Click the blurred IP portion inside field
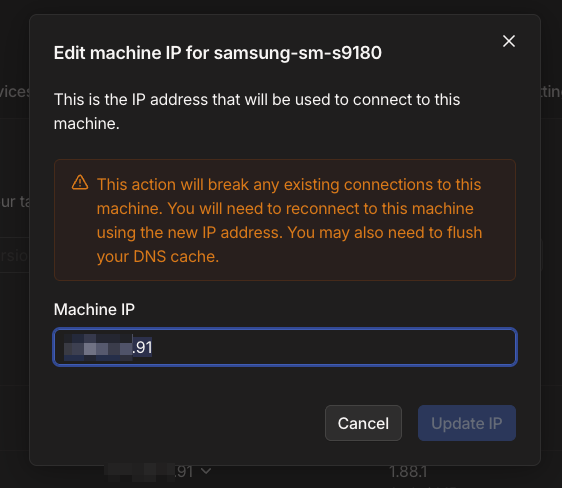 pyautogui.click(x=98, y=347)
